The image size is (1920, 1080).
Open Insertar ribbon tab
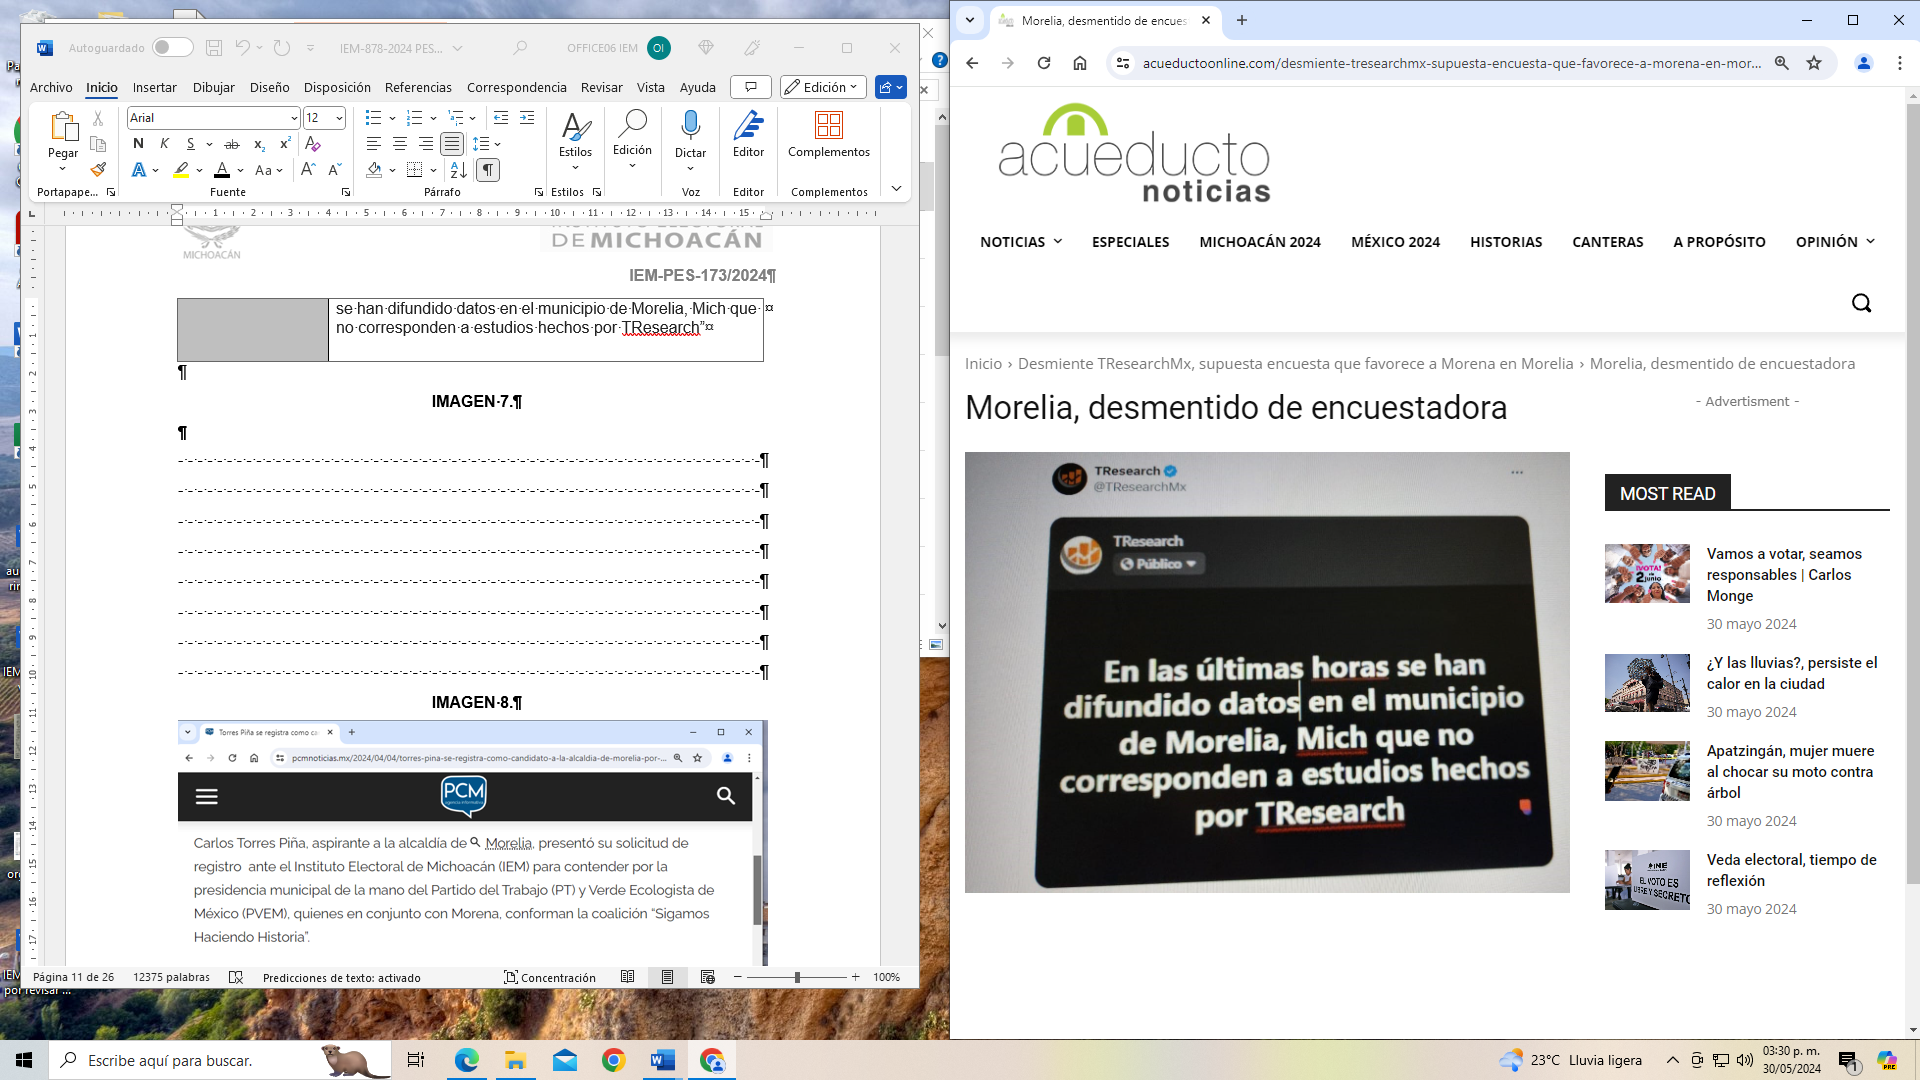pyautogui.click(x=154, y=87)
